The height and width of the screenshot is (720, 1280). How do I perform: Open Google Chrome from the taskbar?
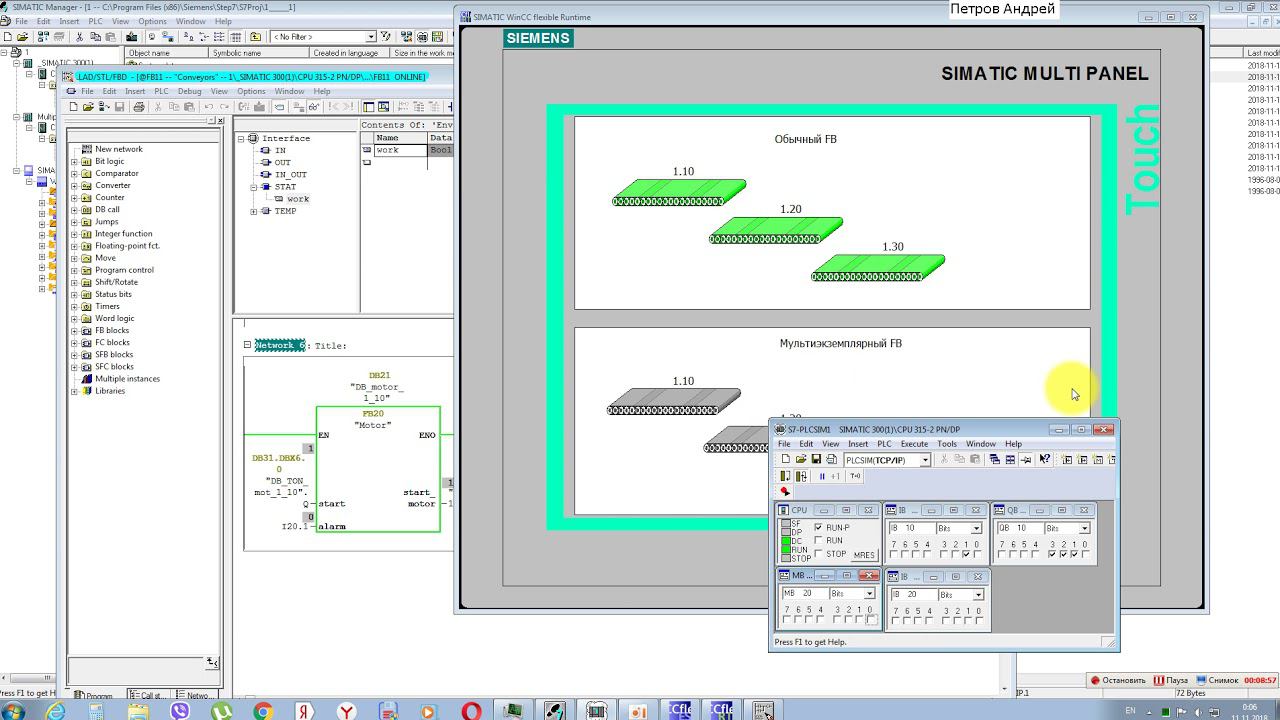click(263, 711)
